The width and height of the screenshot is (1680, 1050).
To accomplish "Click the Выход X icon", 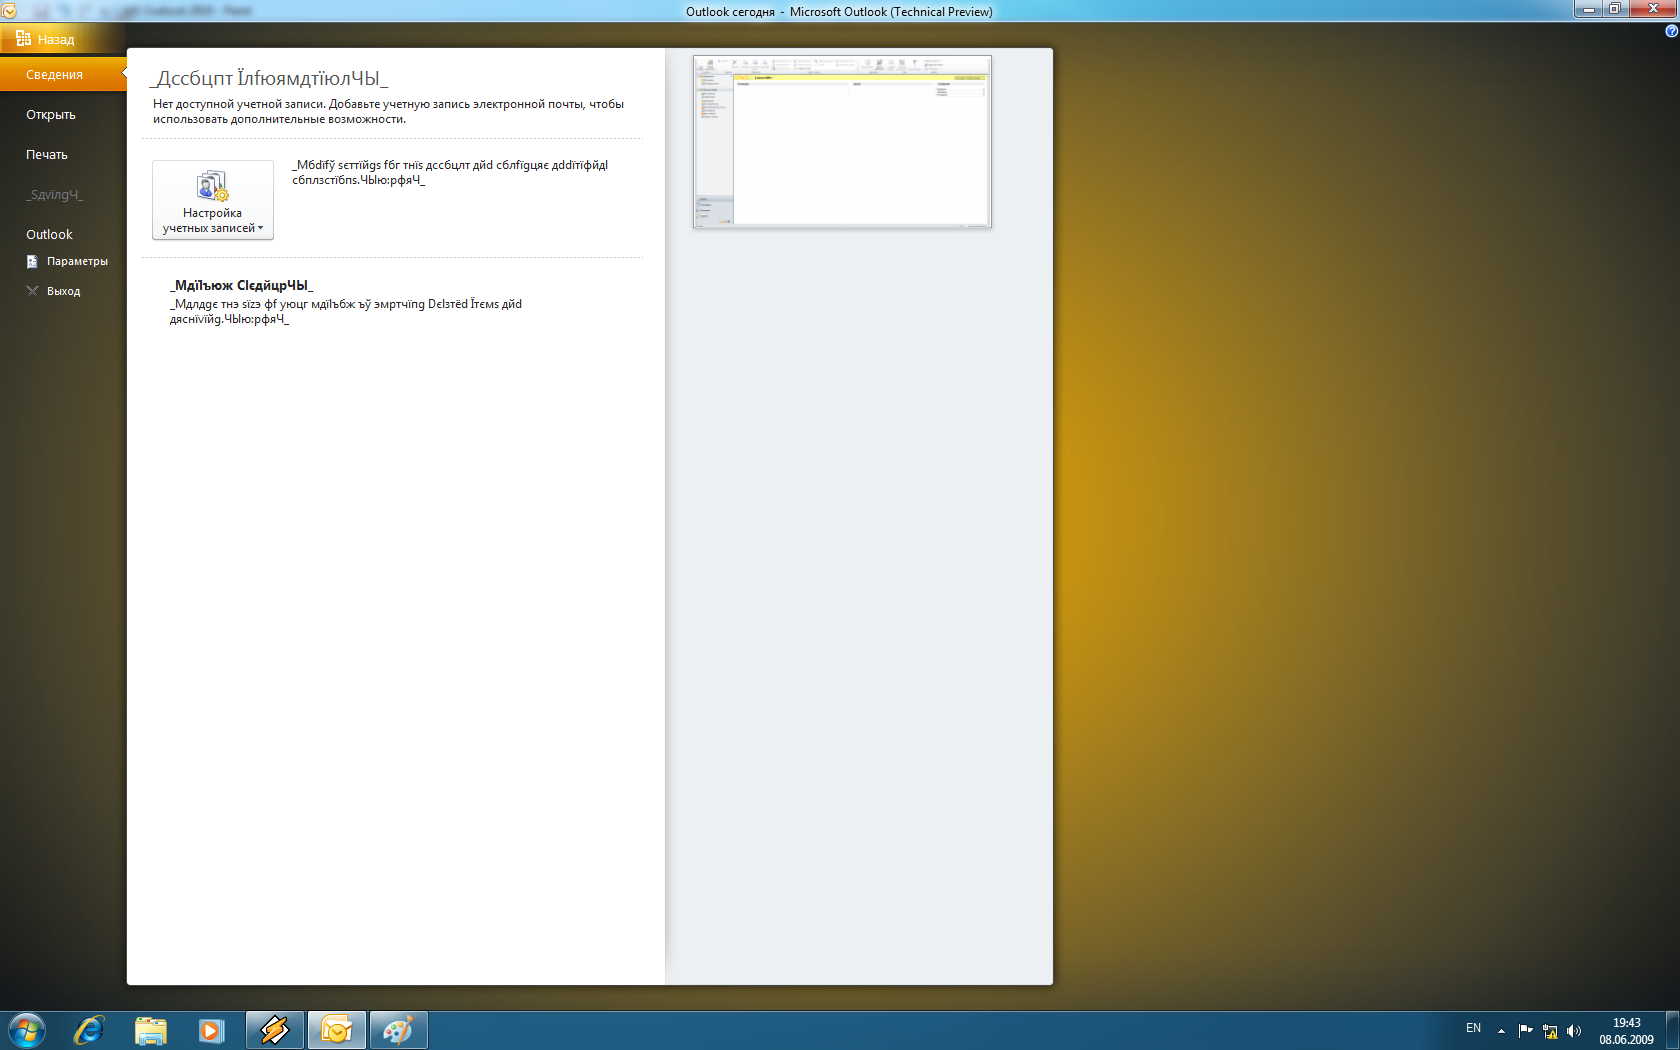I will coord(32,291).
